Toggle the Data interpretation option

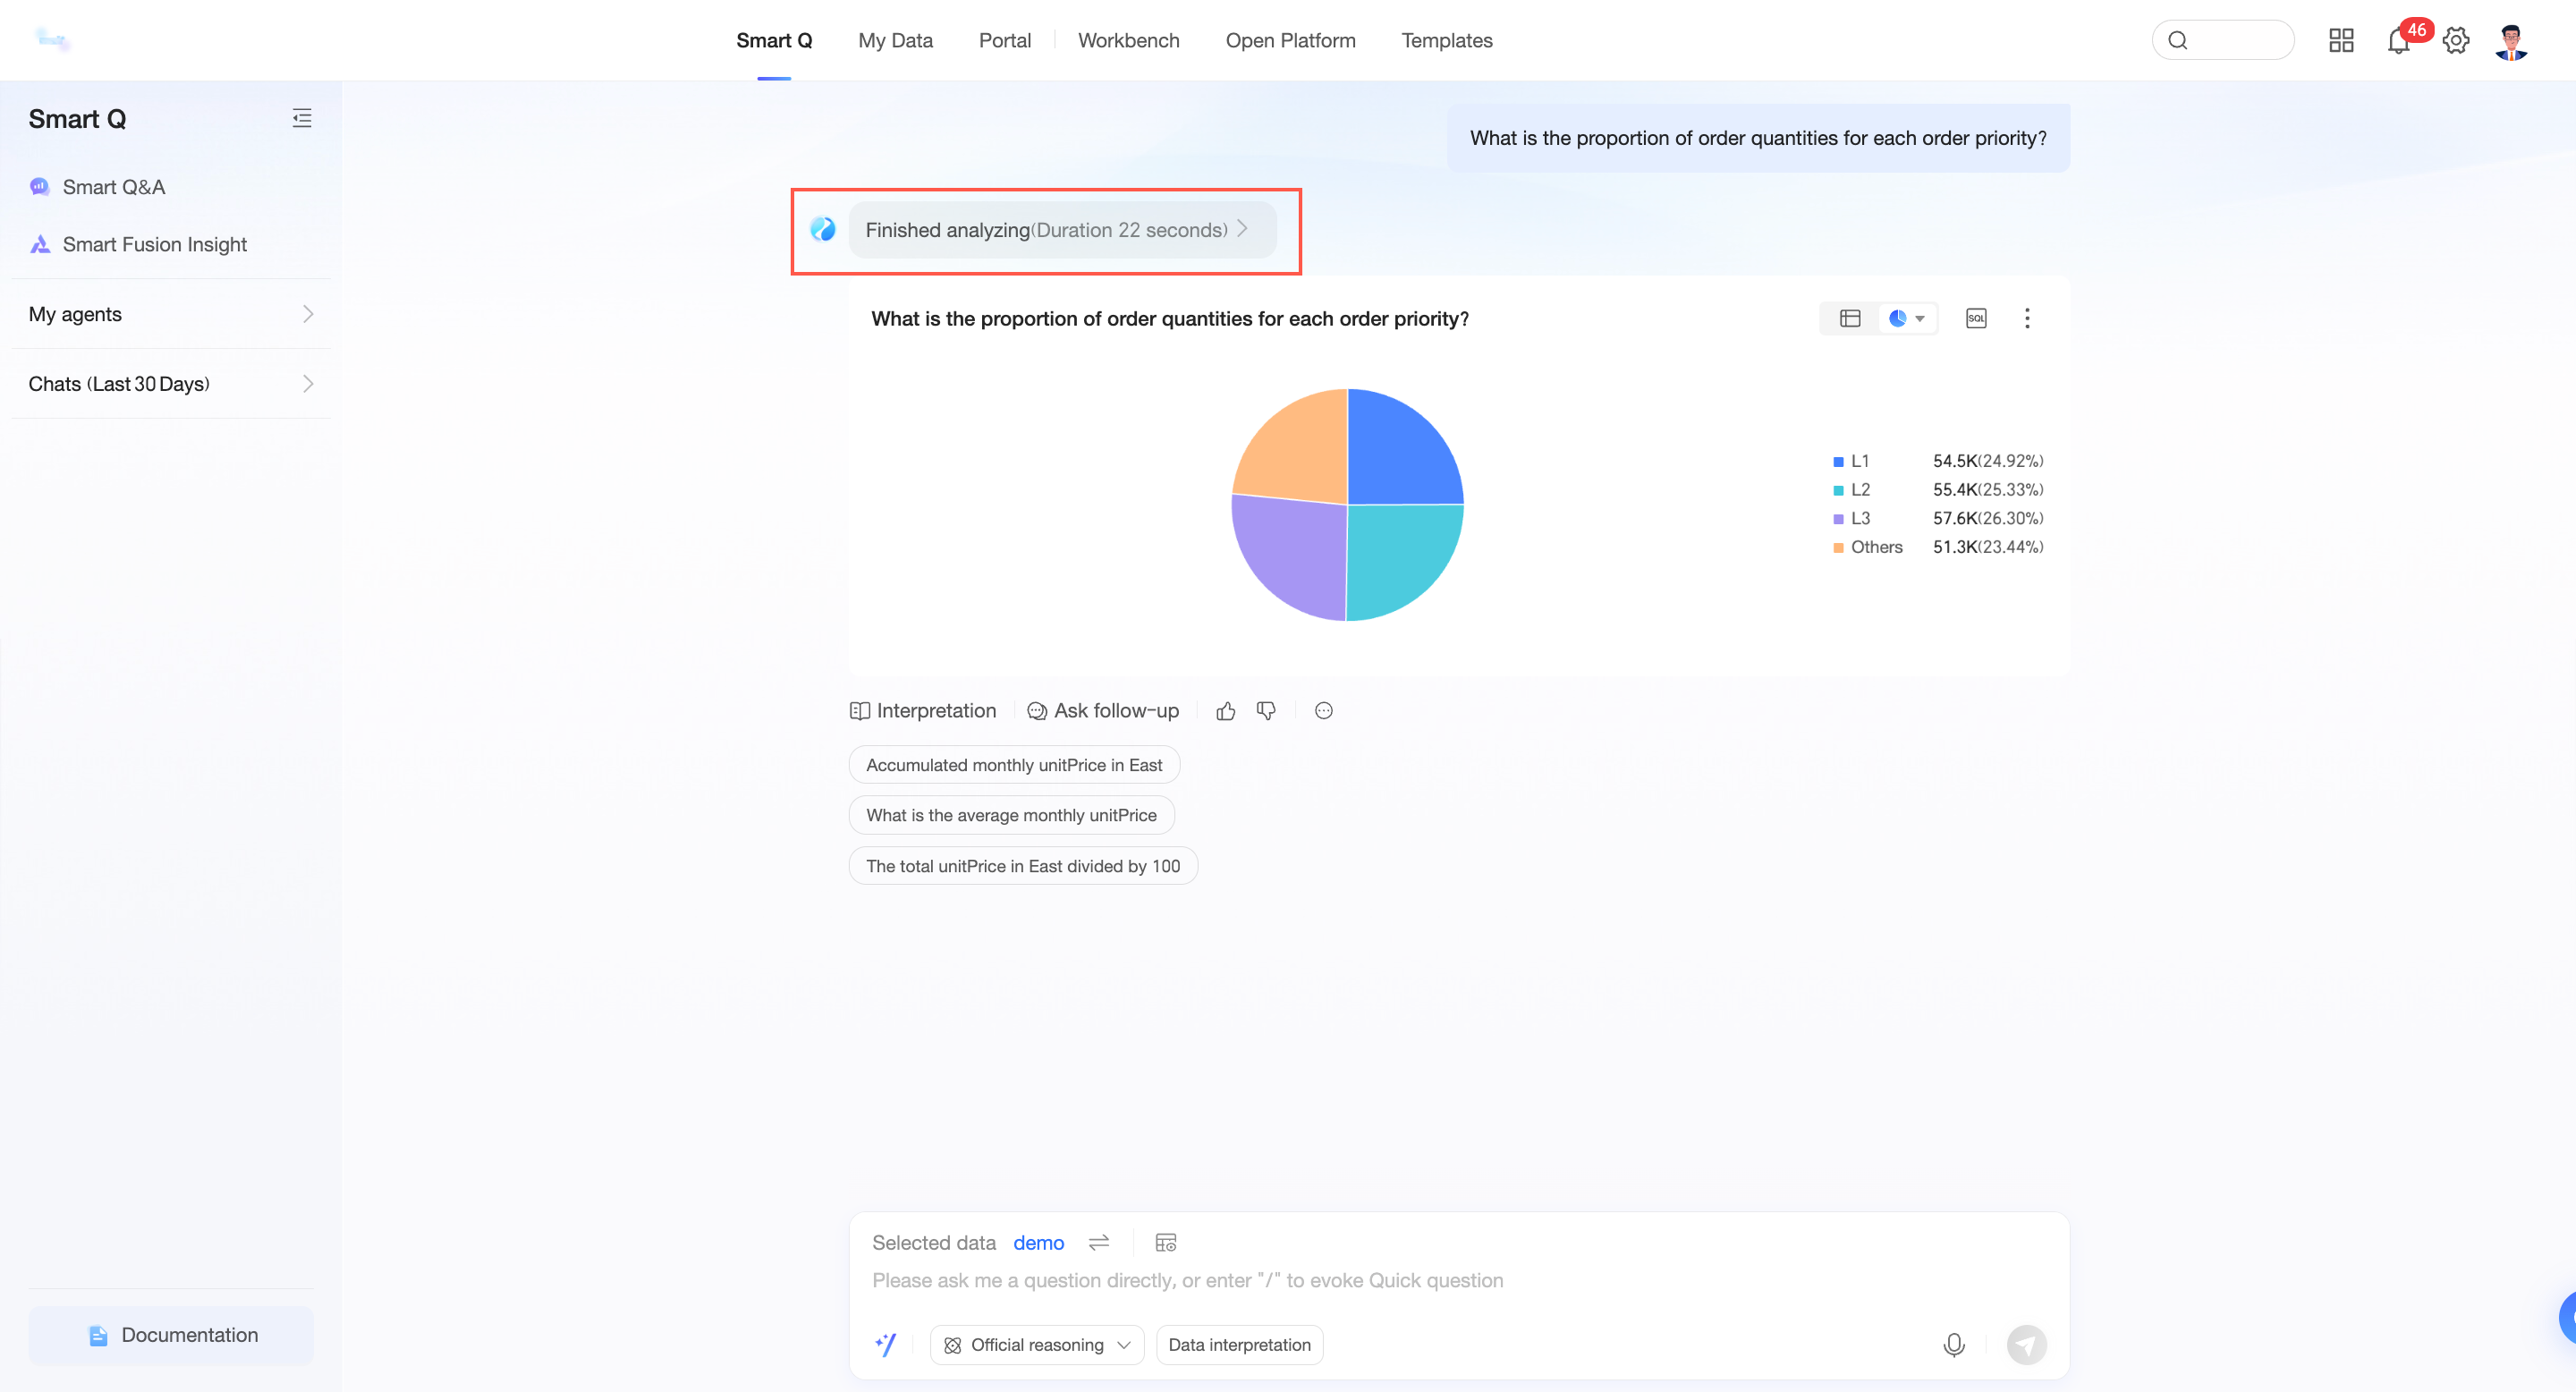(1238, 1345)
